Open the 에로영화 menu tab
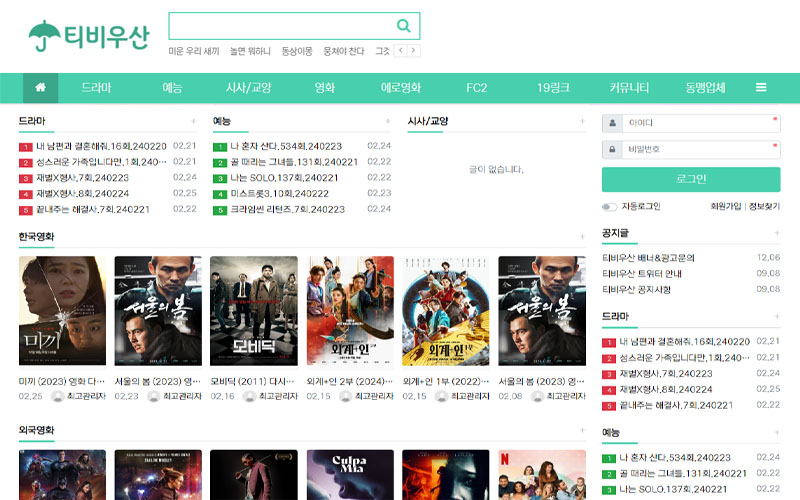This screenshot has height=500, width=800. coord(401,87)
